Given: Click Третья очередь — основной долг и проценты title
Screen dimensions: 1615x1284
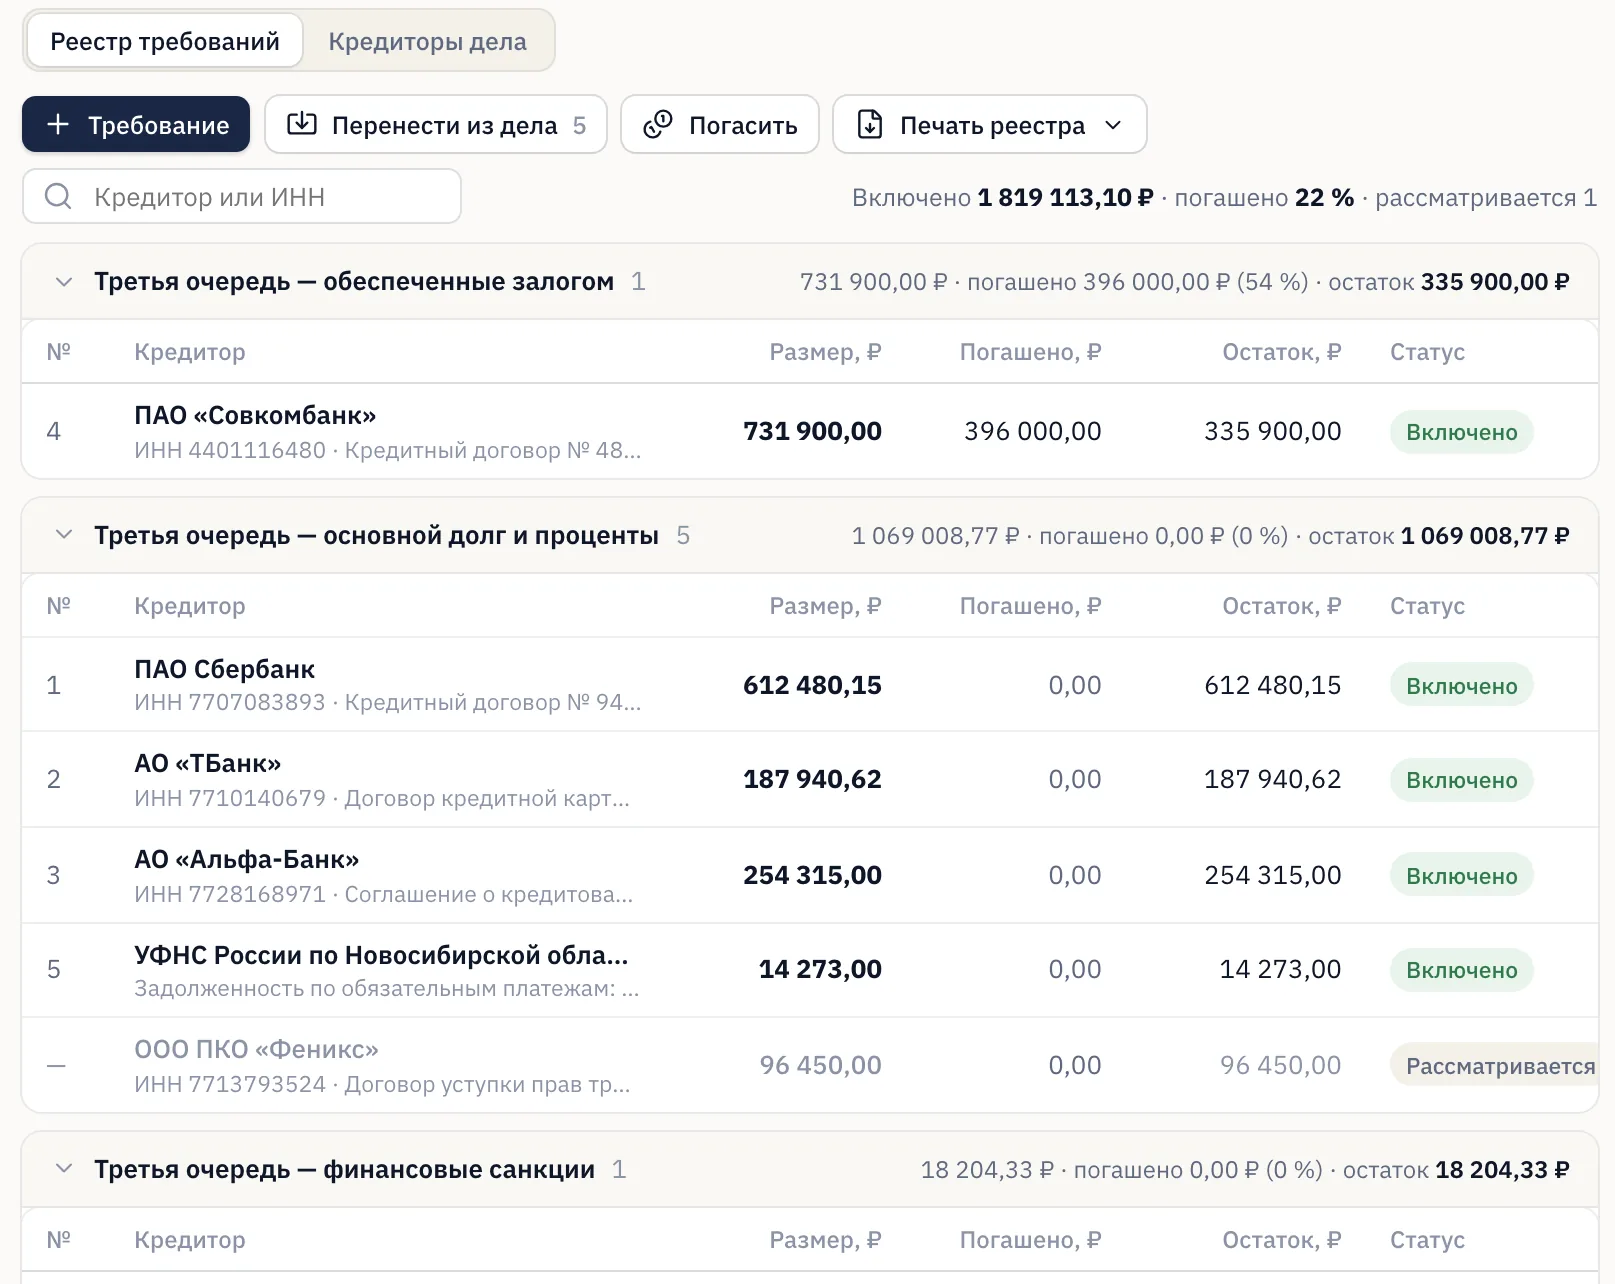Looking at the screenshot, I should tap(376, 535).
